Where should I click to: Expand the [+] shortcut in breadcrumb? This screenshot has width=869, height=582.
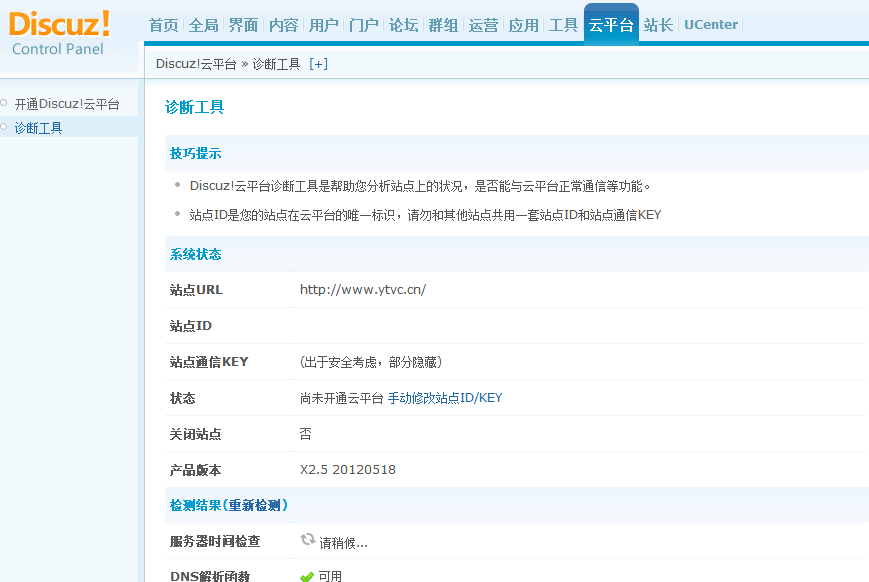(x=319, y=64)
